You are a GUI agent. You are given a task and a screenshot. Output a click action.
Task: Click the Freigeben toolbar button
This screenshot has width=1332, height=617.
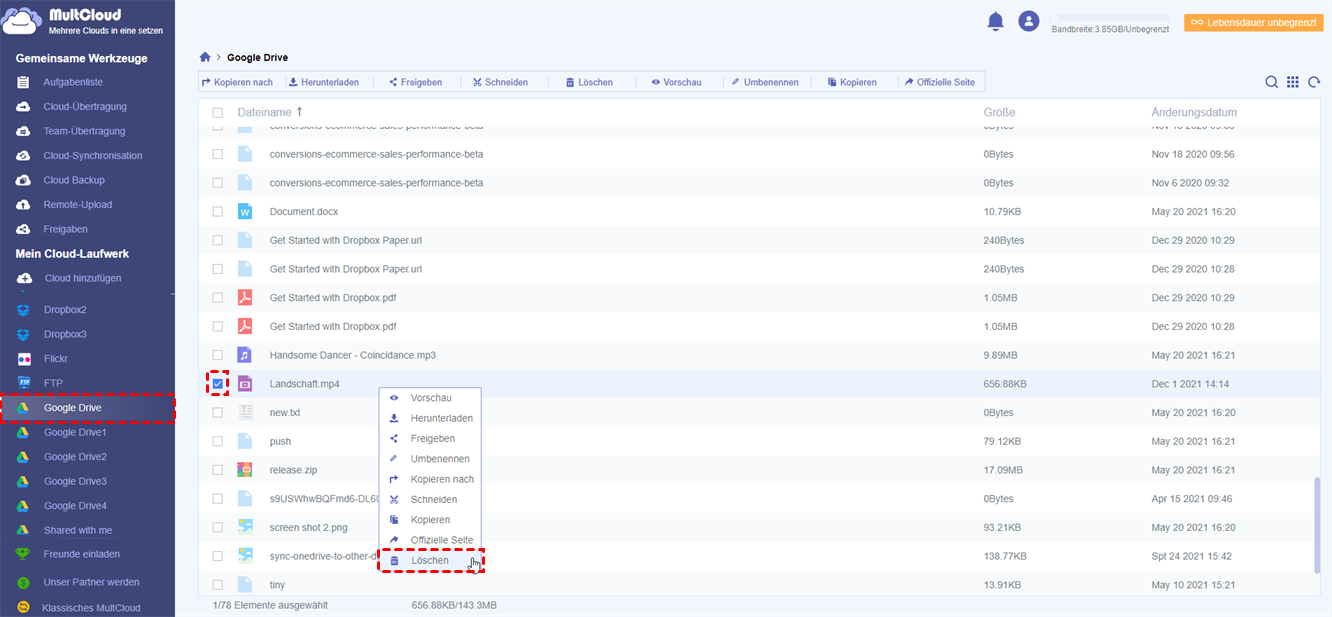(415, 82)
